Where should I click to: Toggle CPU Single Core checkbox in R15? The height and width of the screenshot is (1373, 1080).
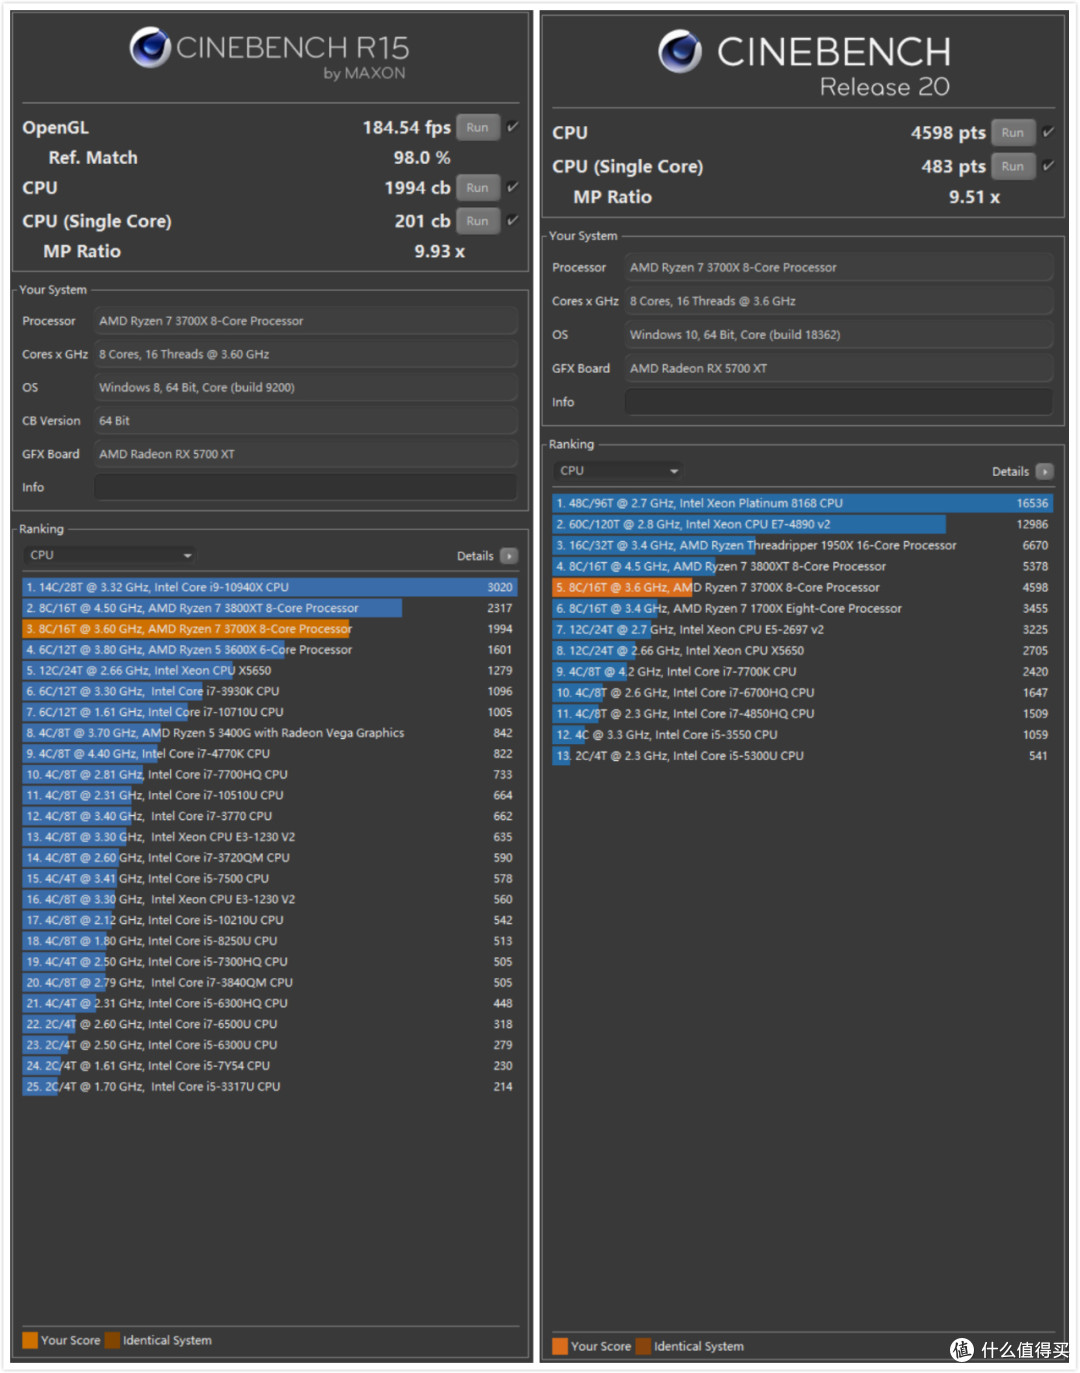pyautogui.click(x=512, y=221)
